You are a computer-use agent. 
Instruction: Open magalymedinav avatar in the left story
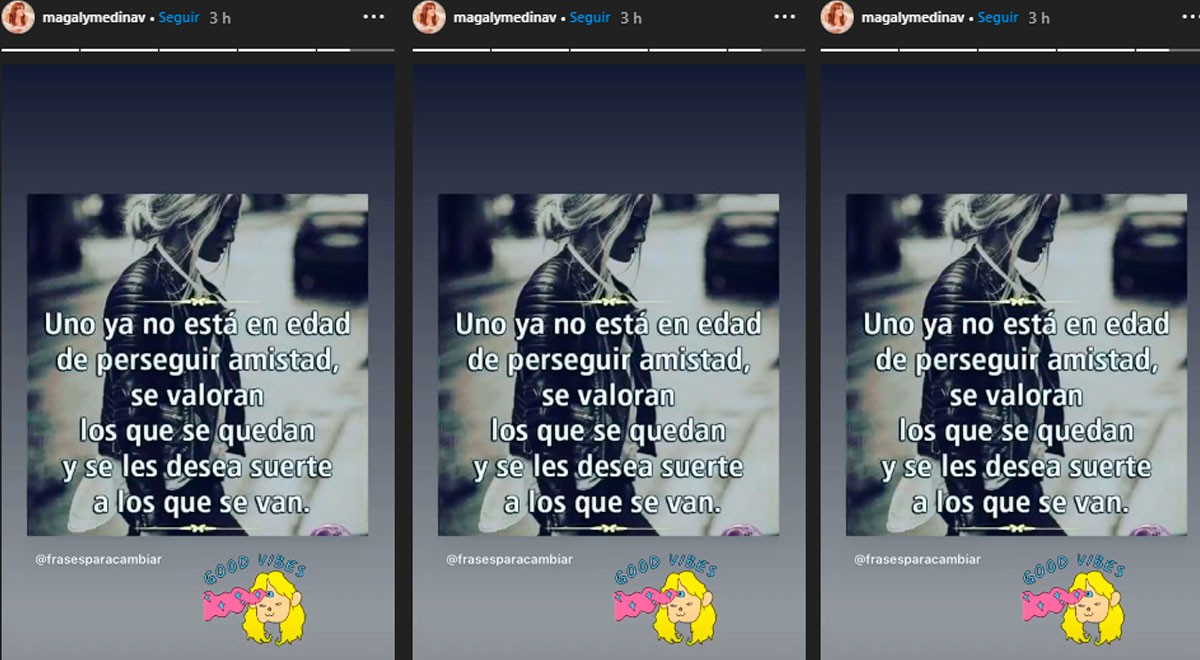pyautogui.click(x=18, y=17)
